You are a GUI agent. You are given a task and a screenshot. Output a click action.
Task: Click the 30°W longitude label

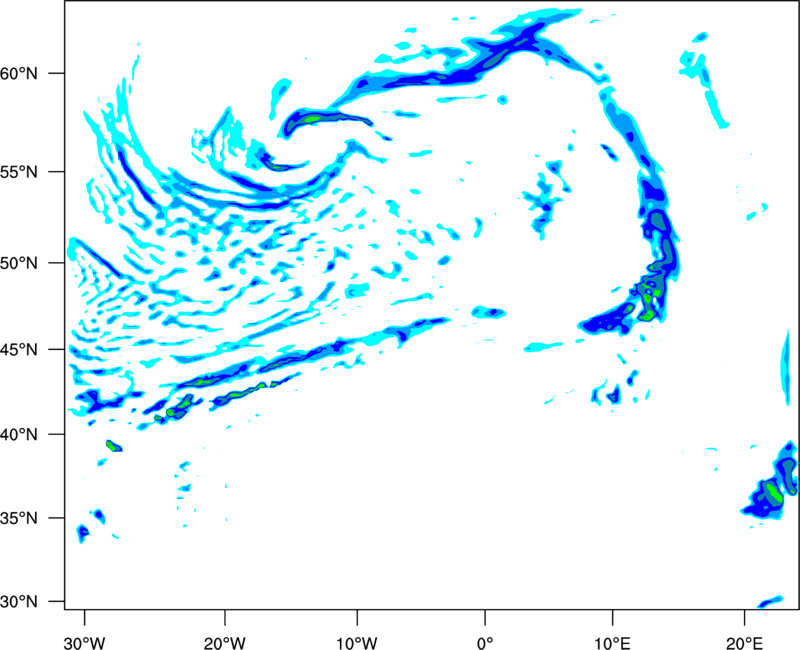pyautogui.click(x=85, y=643)
